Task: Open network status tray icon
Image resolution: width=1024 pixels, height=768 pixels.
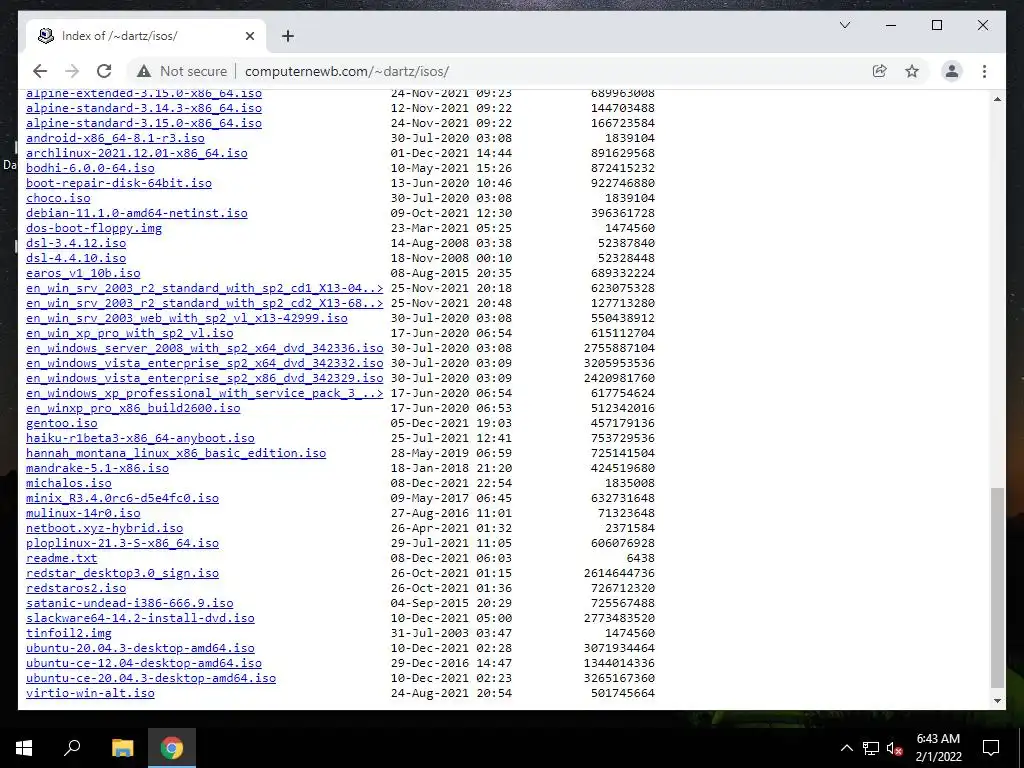Action: pyautogui.click(x=871, y=748)
